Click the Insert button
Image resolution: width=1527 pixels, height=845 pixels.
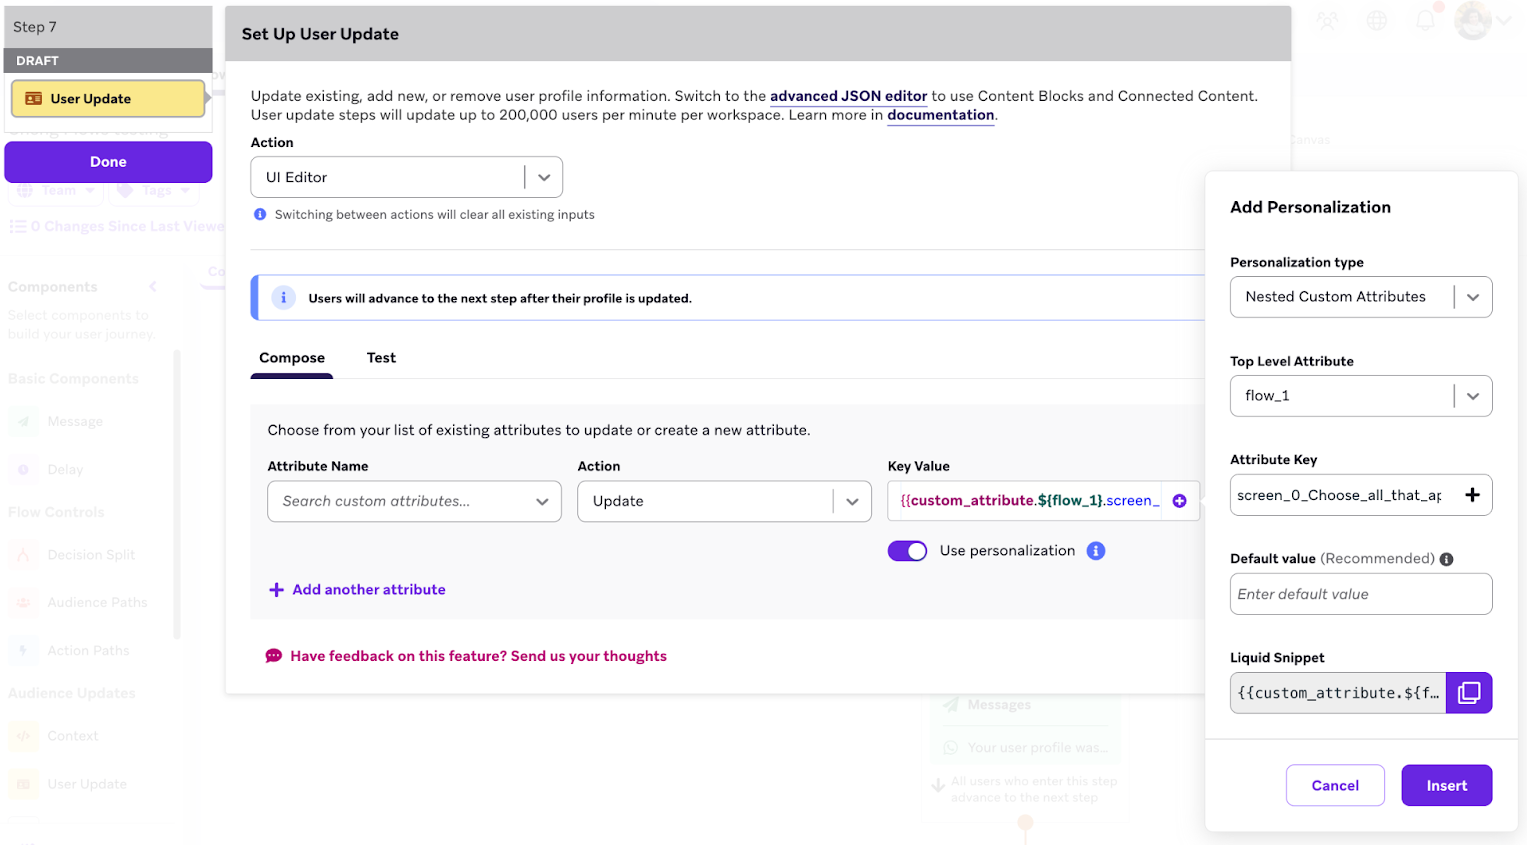point(1446,785)
